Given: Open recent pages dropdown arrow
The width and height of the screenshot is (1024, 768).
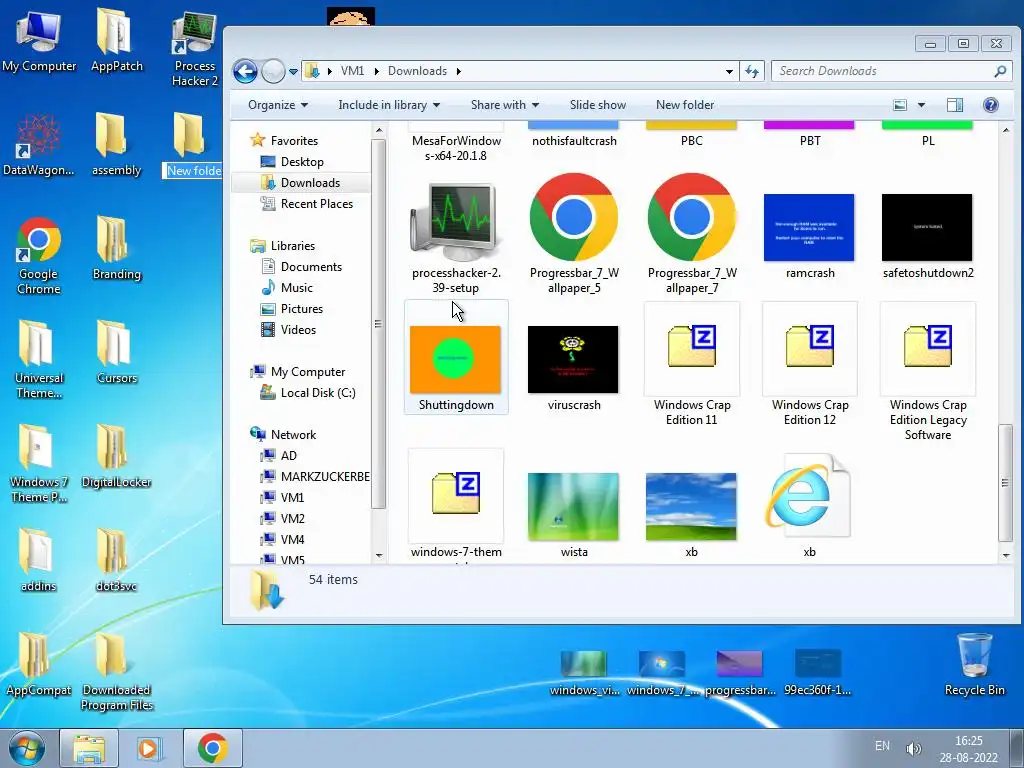Looking at the screenshot, I should click(293, 72).
